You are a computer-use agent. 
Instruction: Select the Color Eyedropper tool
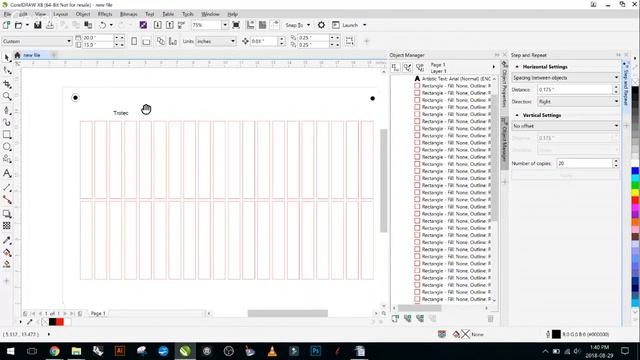[7, 240]
